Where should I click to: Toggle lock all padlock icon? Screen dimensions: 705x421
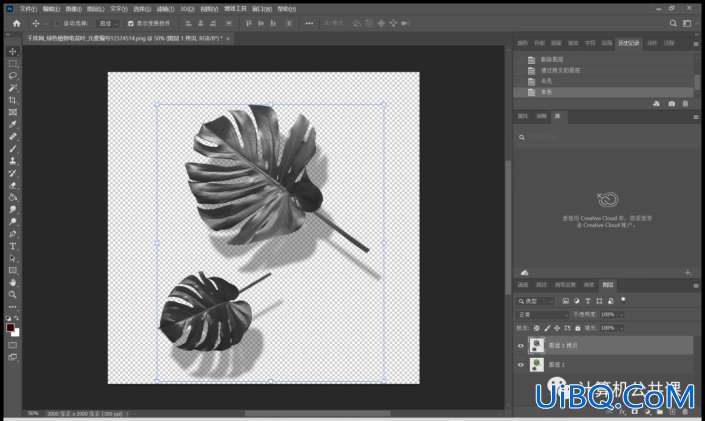pyautogui.click(x=577, y=328)
